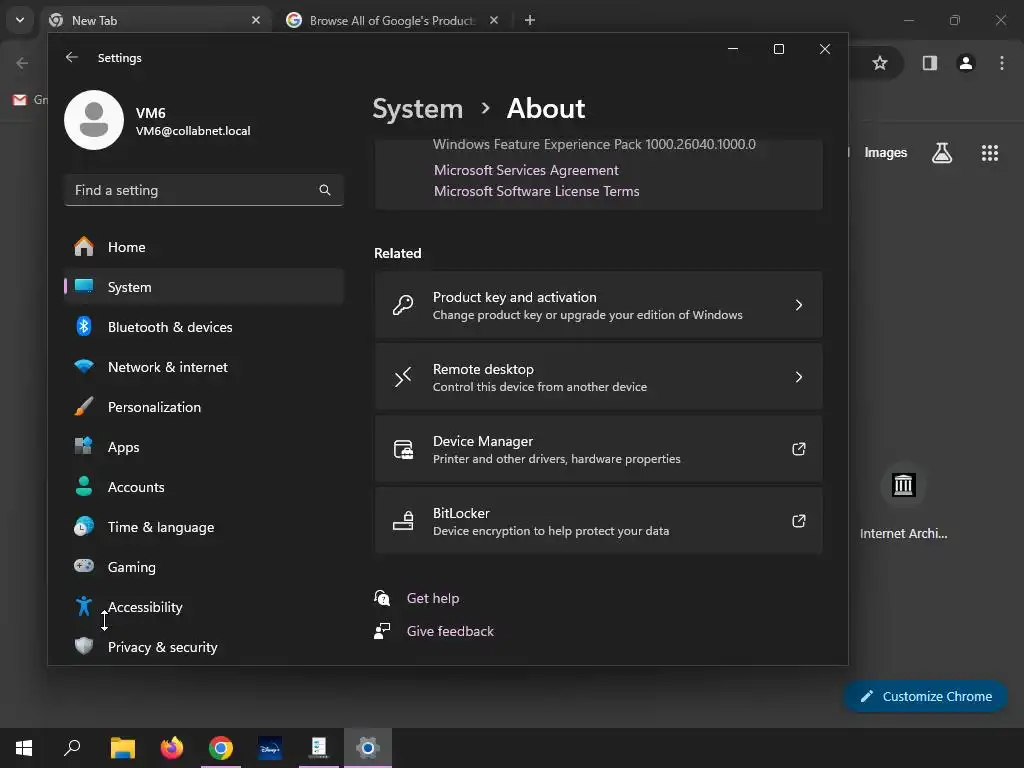Open the Windows Start menu
The height and width of the screenshot is (768, 1024).
click(24, 747)
